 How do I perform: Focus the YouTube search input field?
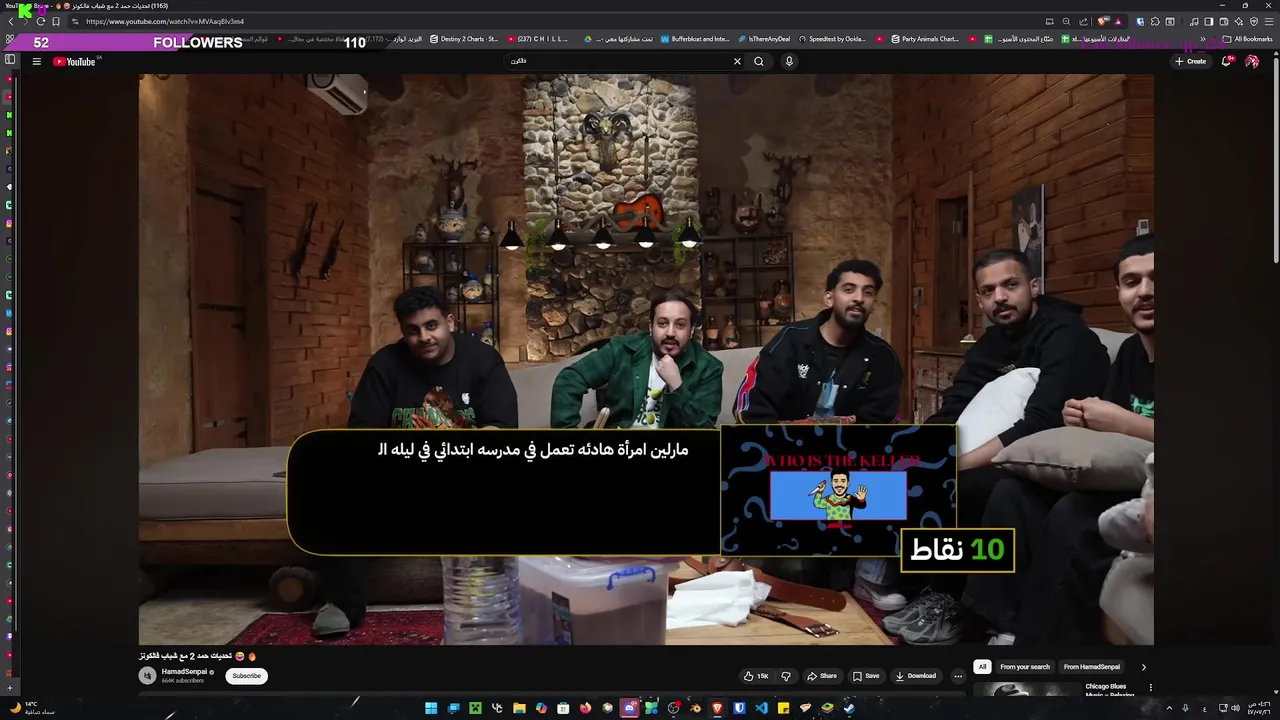(617, 61)
